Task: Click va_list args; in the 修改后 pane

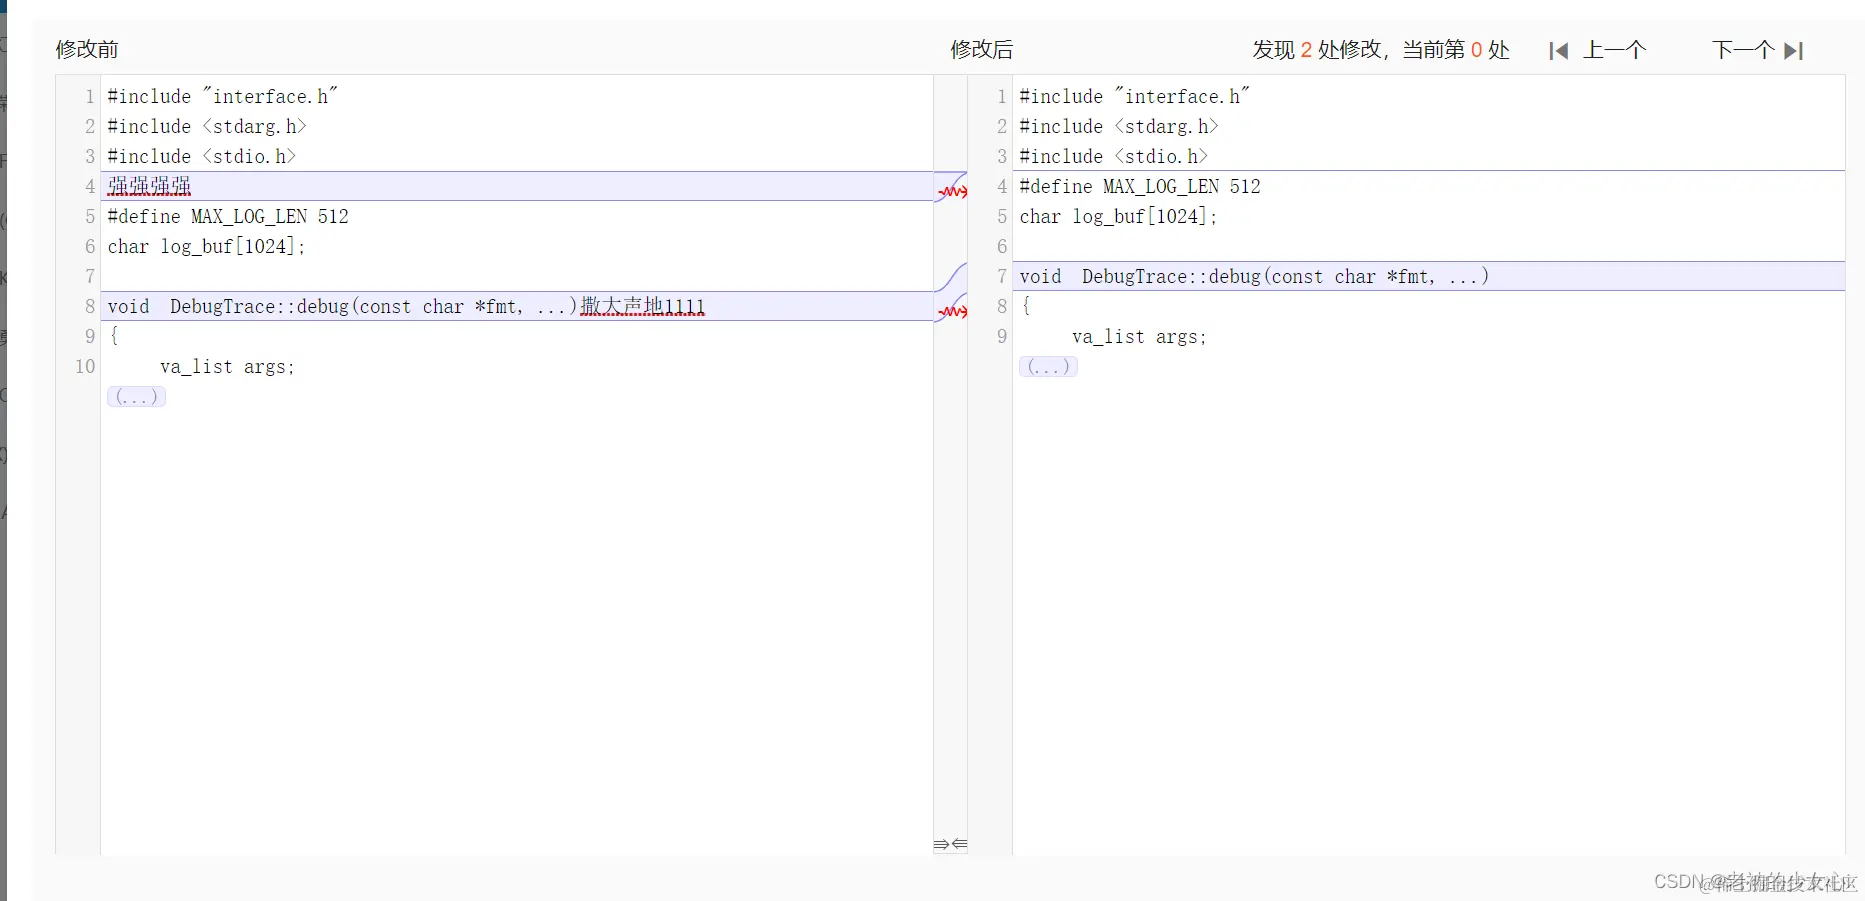Action: [1139, 337]
